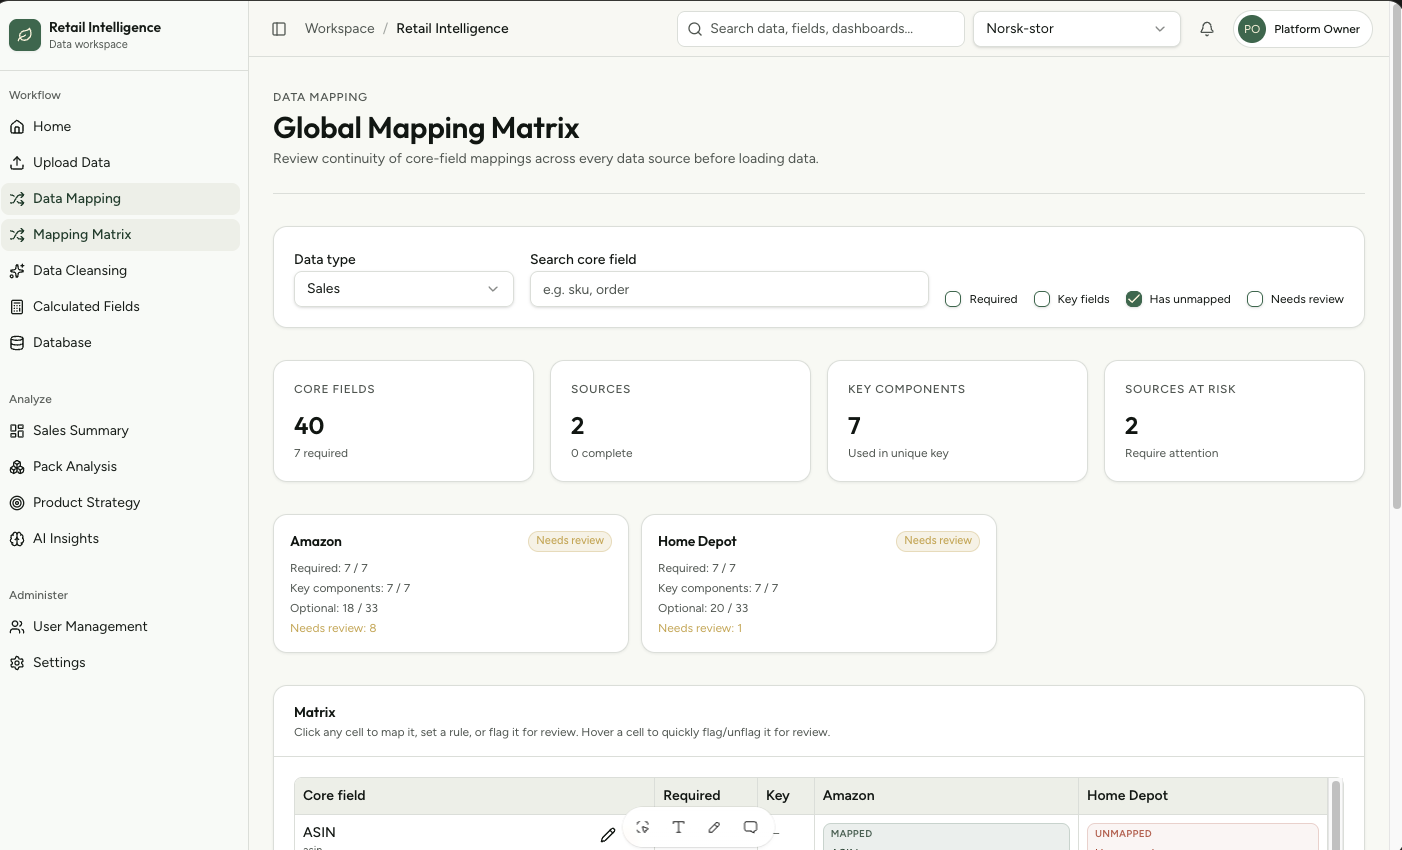Open User Management page
This screenshot has height=850, width=1402.
click(120, 627)
